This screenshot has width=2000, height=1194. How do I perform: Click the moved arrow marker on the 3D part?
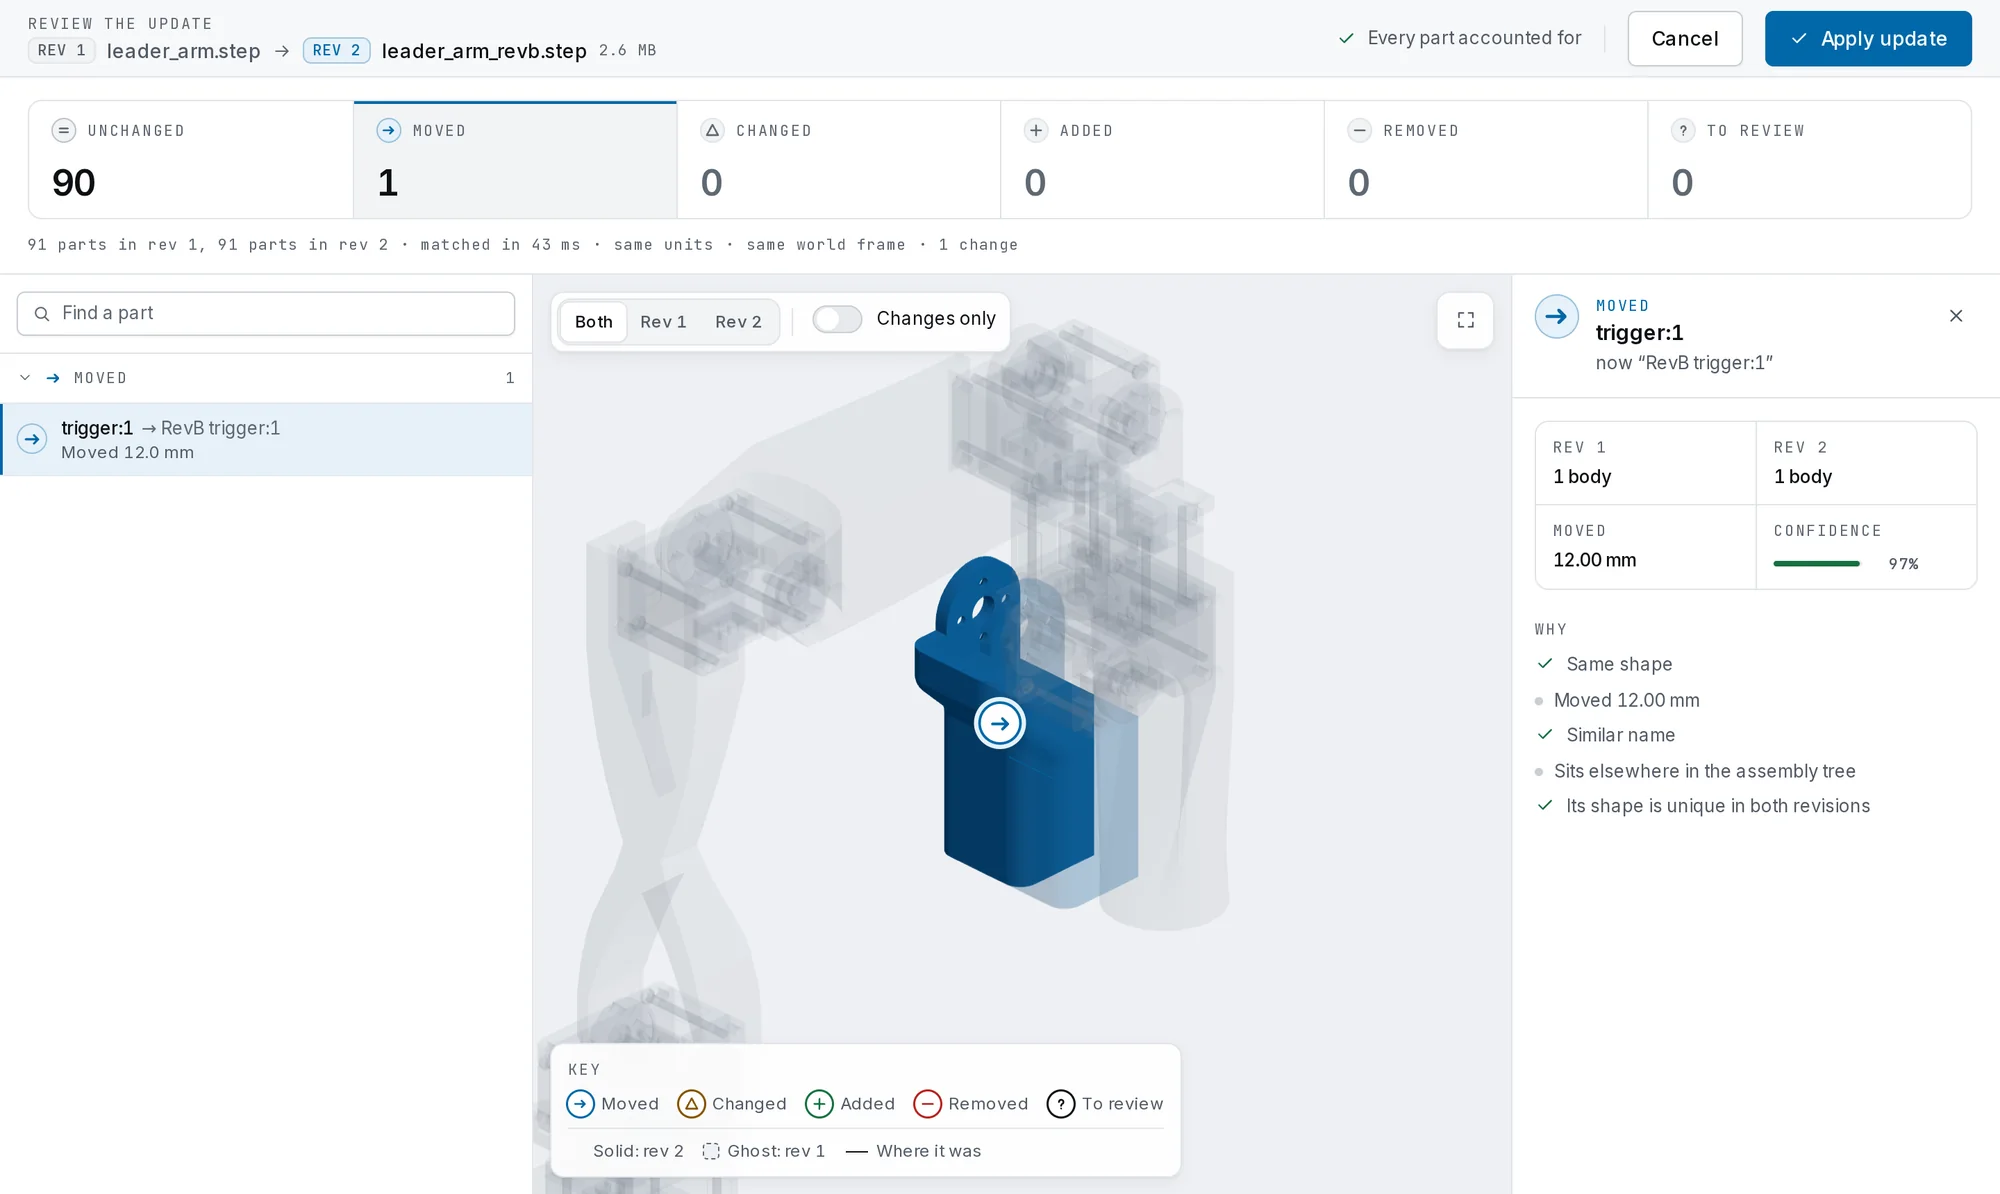(1000, 723)
